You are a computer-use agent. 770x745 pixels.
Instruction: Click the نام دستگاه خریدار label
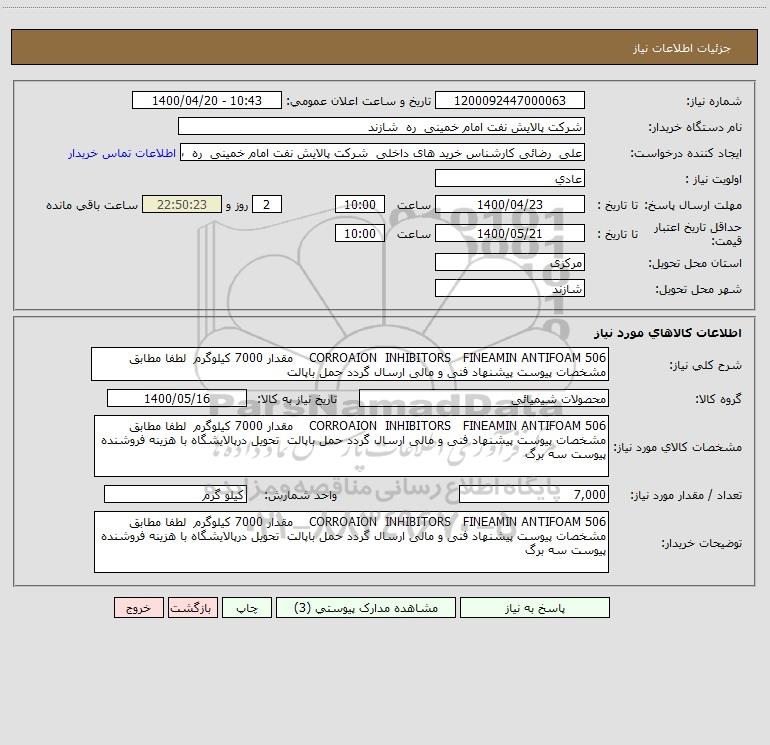pos(695,127)
